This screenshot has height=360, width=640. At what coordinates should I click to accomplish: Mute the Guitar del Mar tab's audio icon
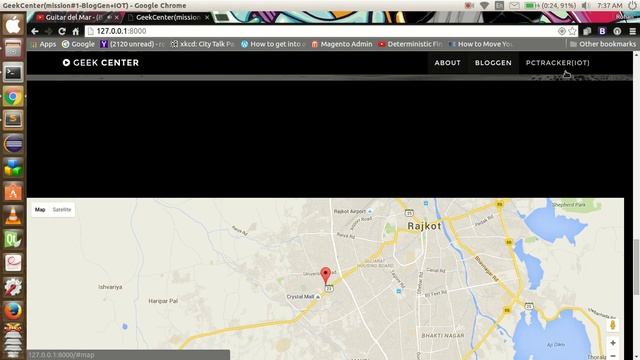[108, 18]
